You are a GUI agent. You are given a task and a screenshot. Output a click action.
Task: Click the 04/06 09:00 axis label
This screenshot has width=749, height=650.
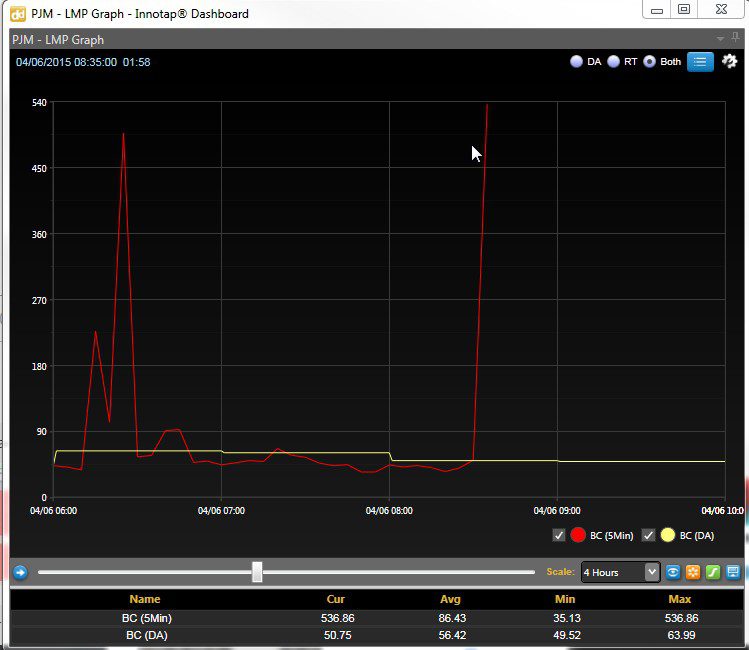(x=557, y=511)
